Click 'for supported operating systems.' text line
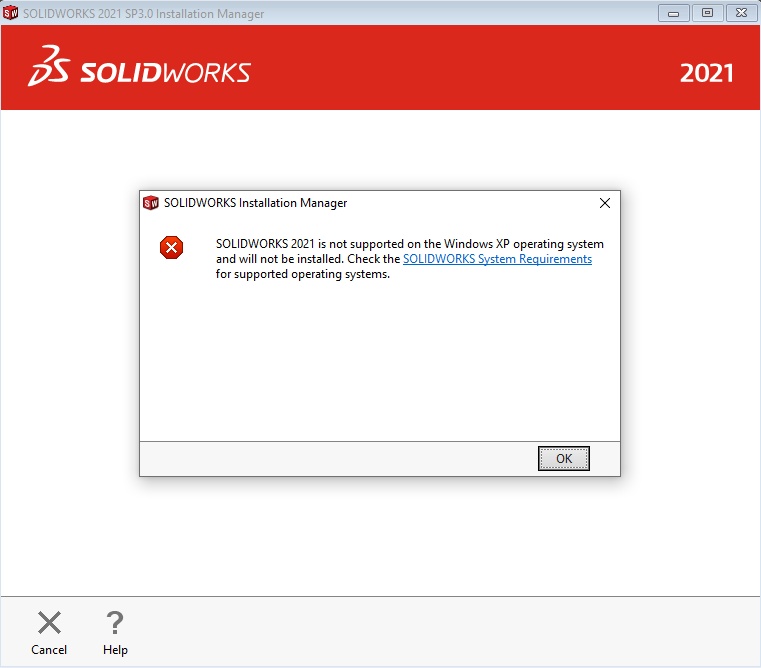The width and height of the screenshot is (761, 668). point(303,274)
